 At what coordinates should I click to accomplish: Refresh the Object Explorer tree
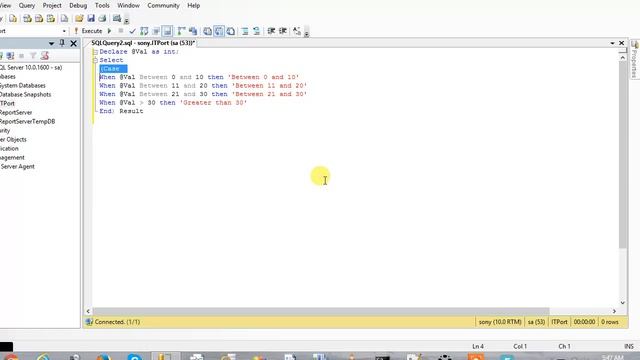pos(44,56)
